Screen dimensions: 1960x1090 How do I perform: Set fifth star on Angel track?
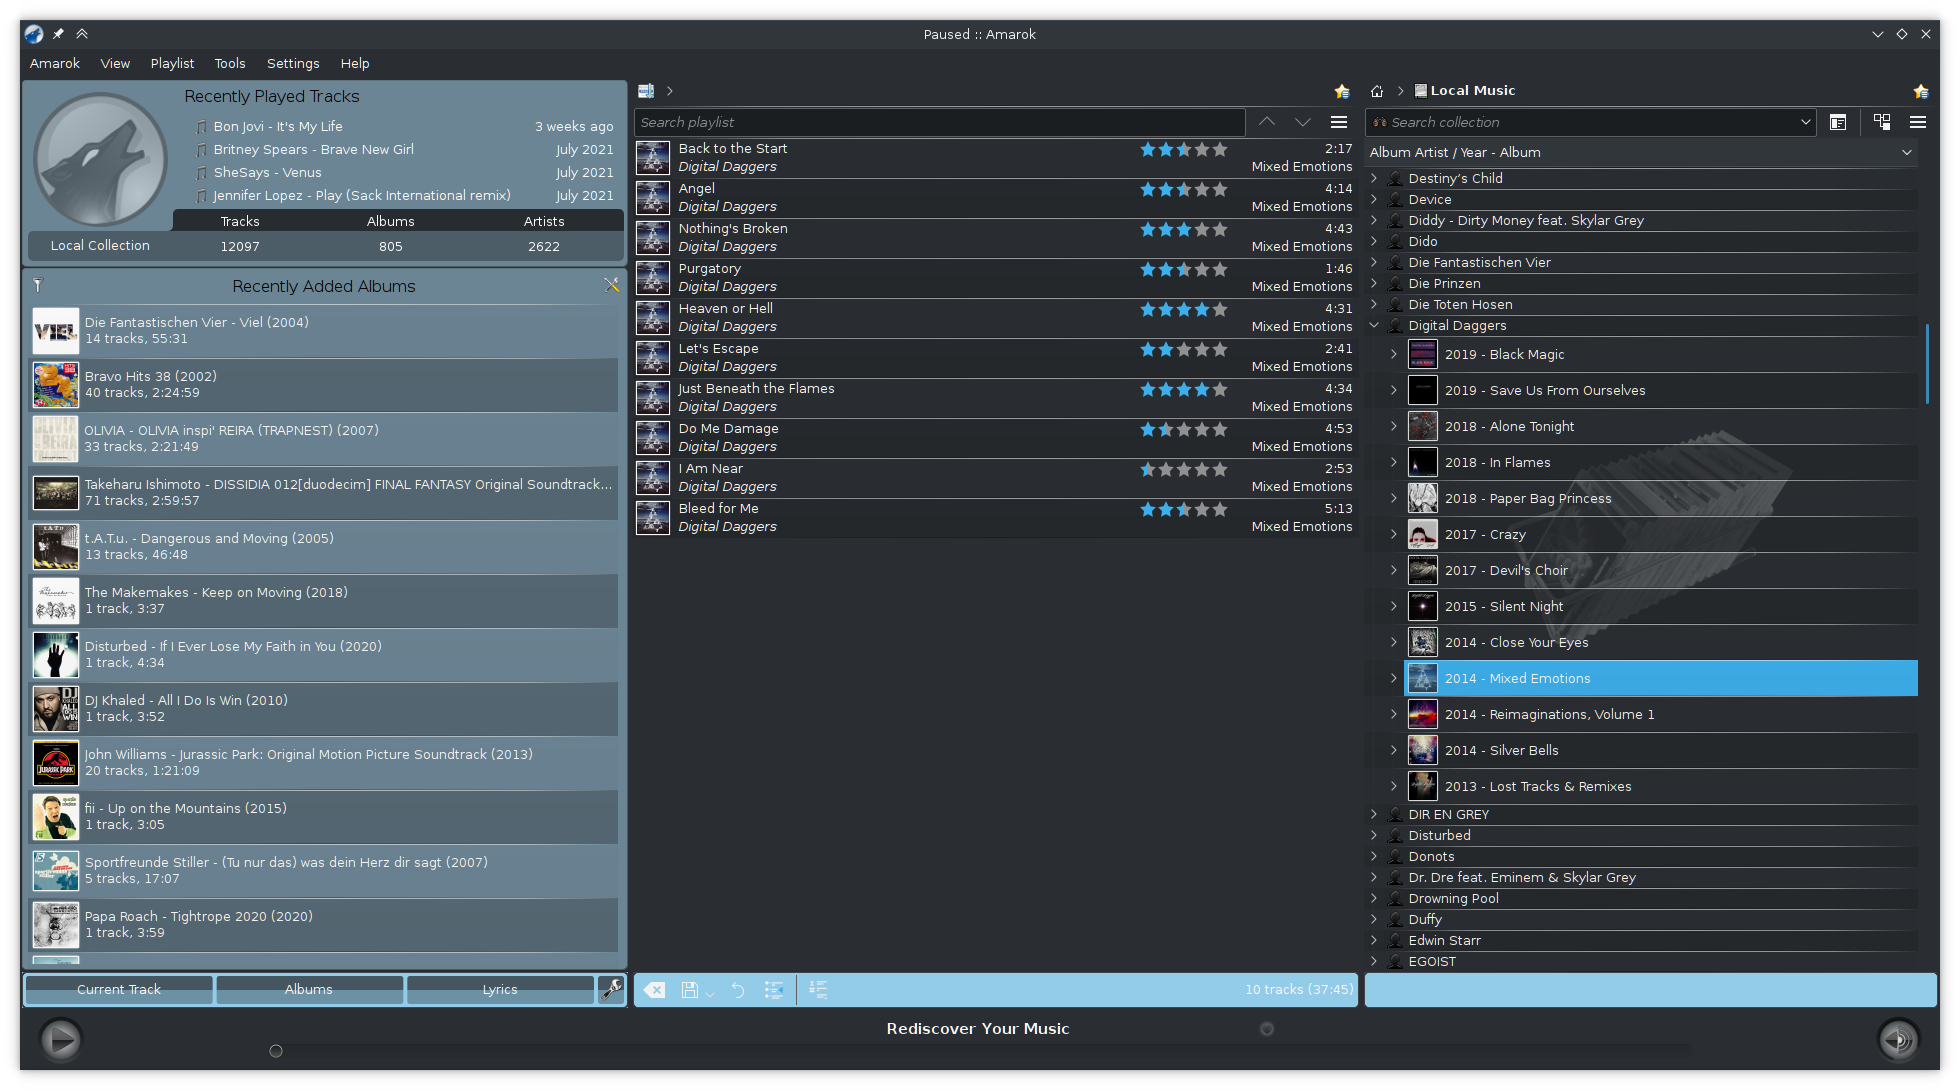pos(1220,189)
